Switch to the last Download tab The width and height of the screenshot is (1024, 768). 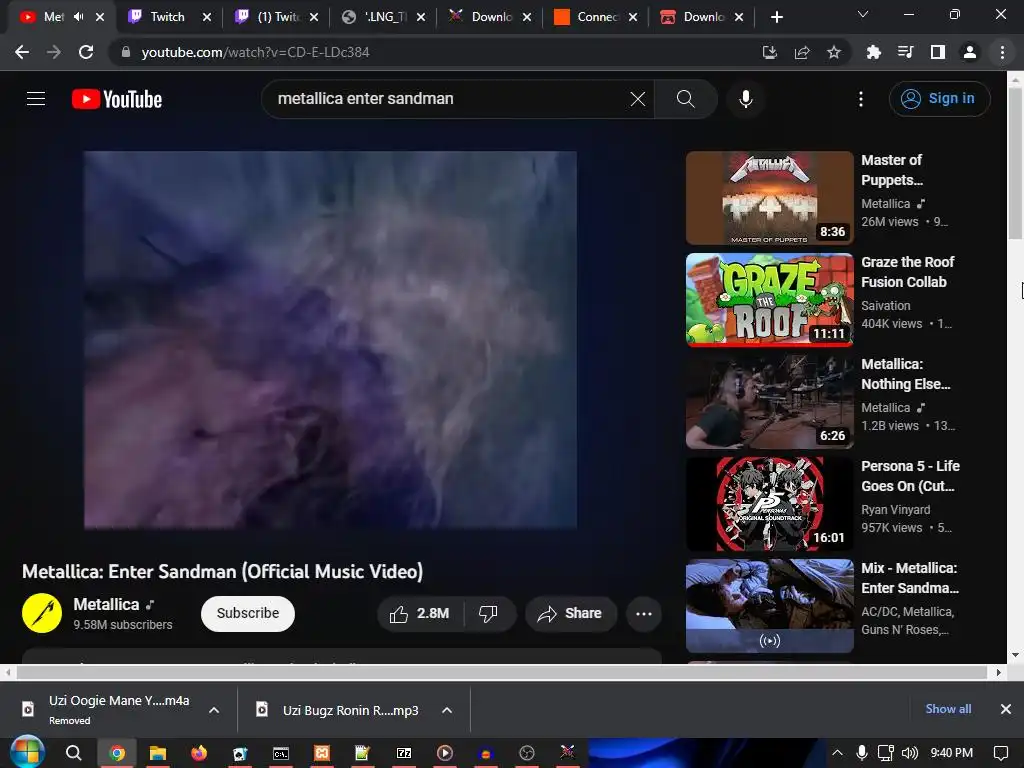pyautogui.click(x=703, y=17)
